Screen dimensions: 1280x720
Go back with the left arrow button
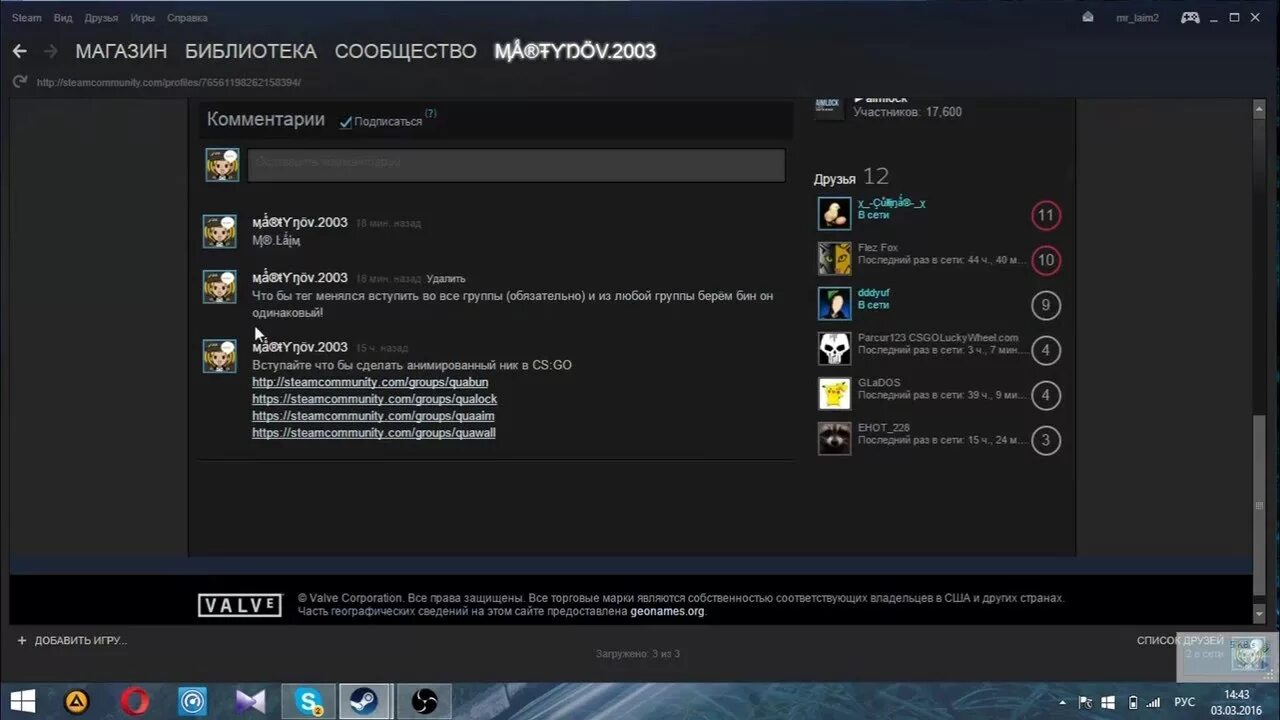[x=19, y=51]
